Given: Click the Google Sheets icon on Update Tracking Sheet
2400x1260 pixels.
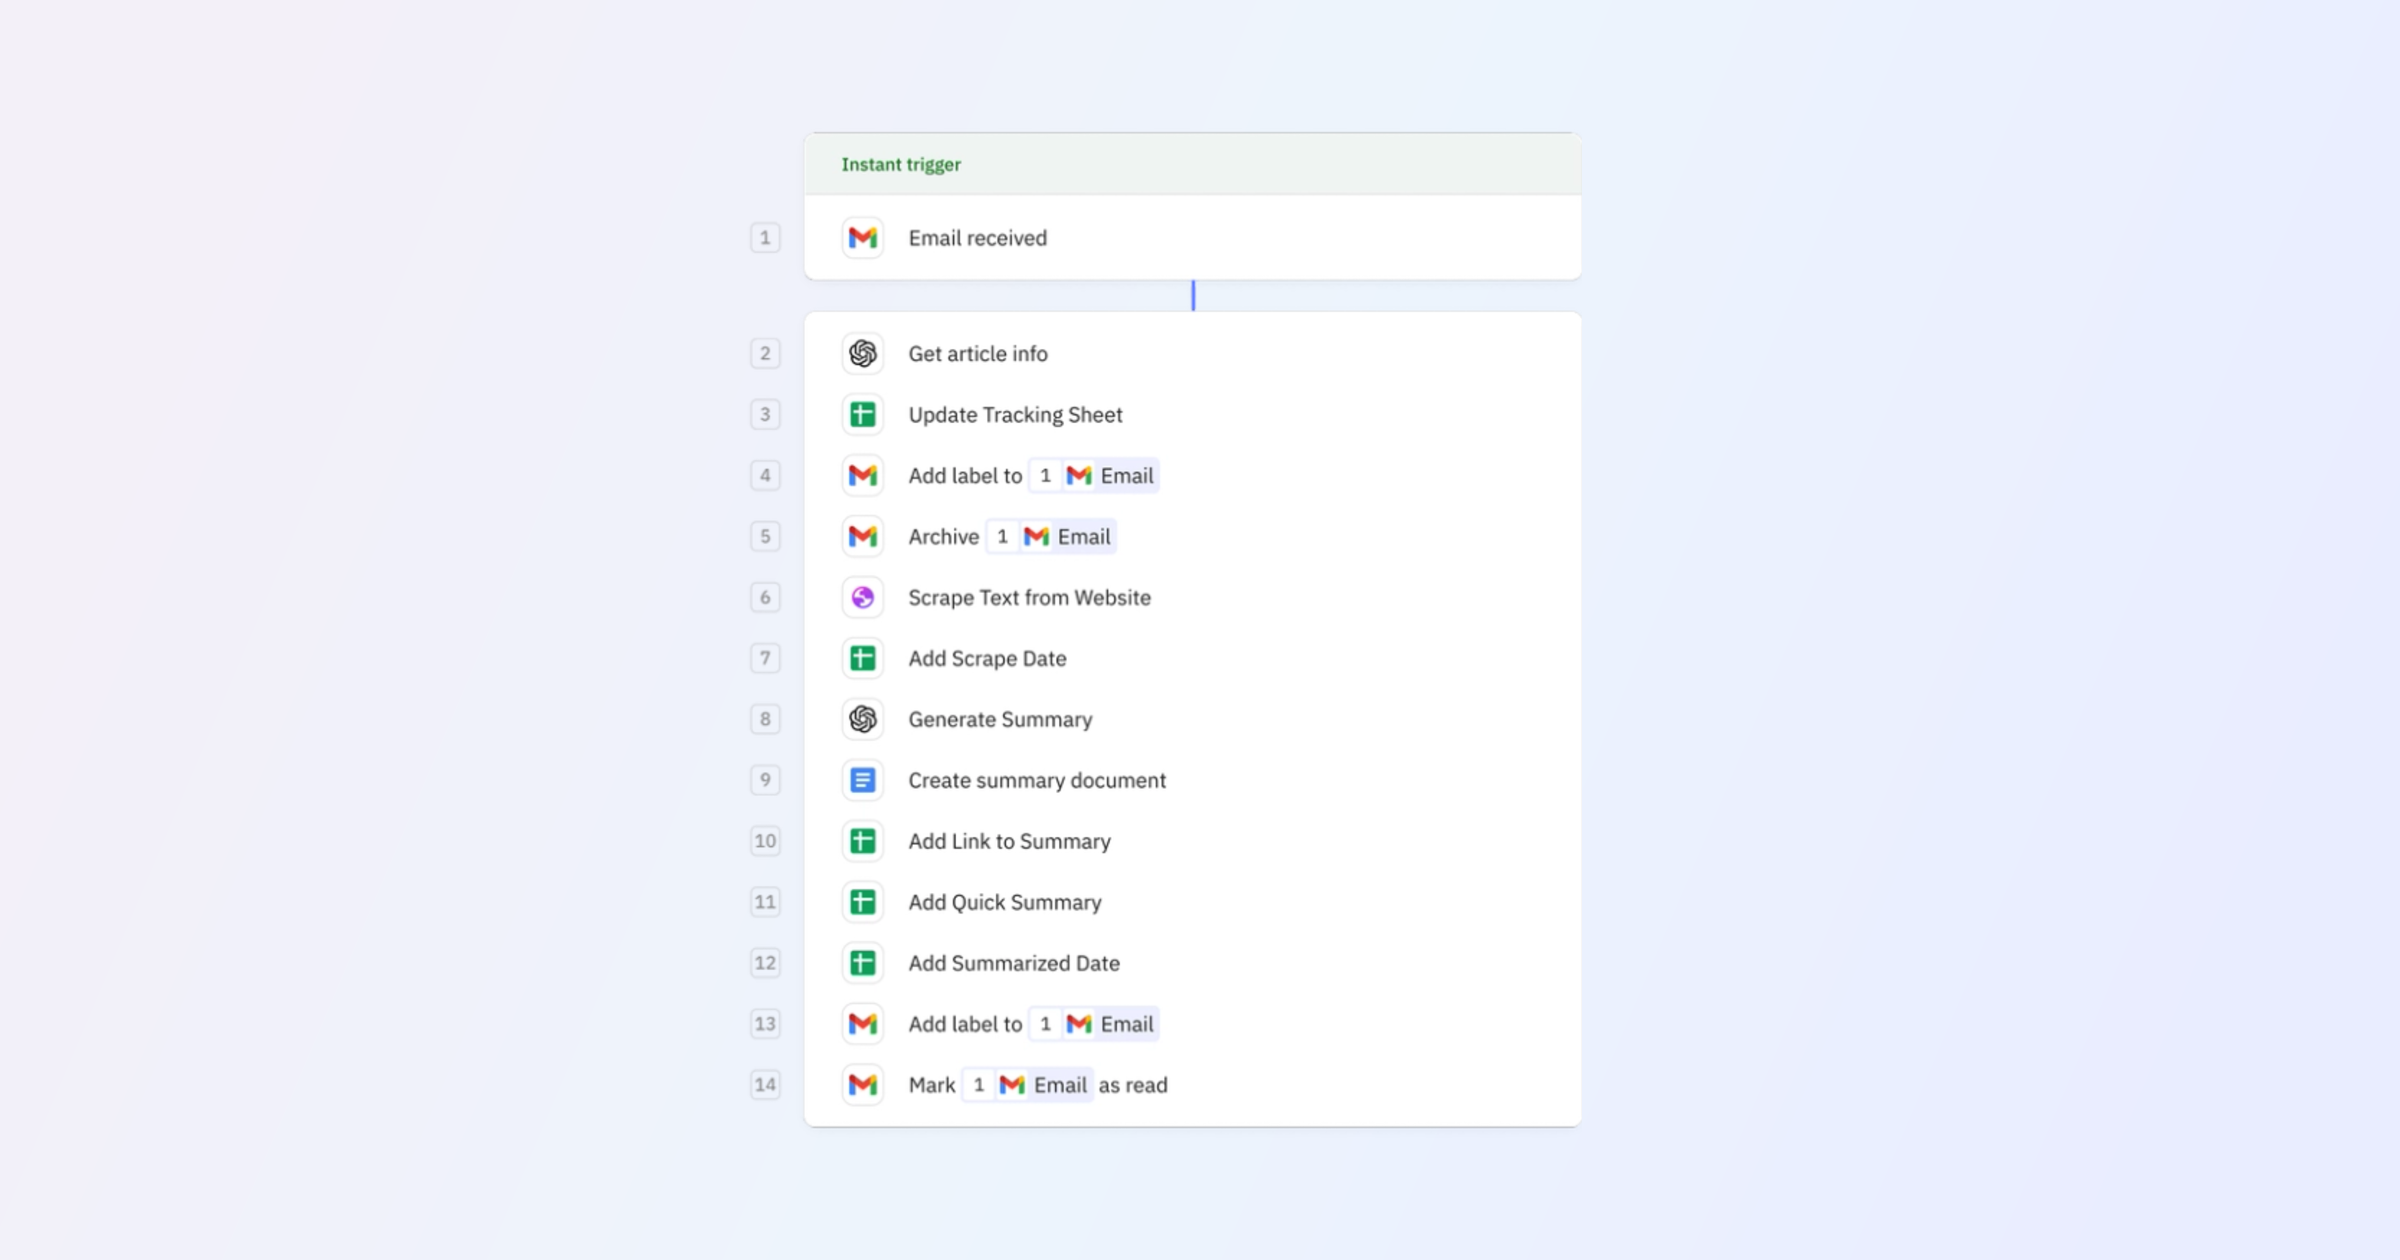Looking at the screenshot, I should click(x=862, y=414).
